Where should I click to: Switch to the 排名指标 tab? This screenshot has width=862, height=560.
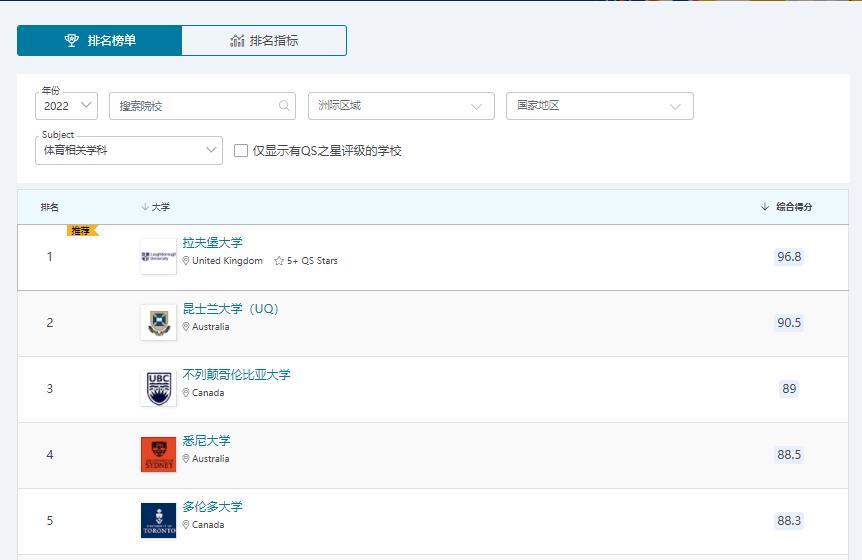264,41
